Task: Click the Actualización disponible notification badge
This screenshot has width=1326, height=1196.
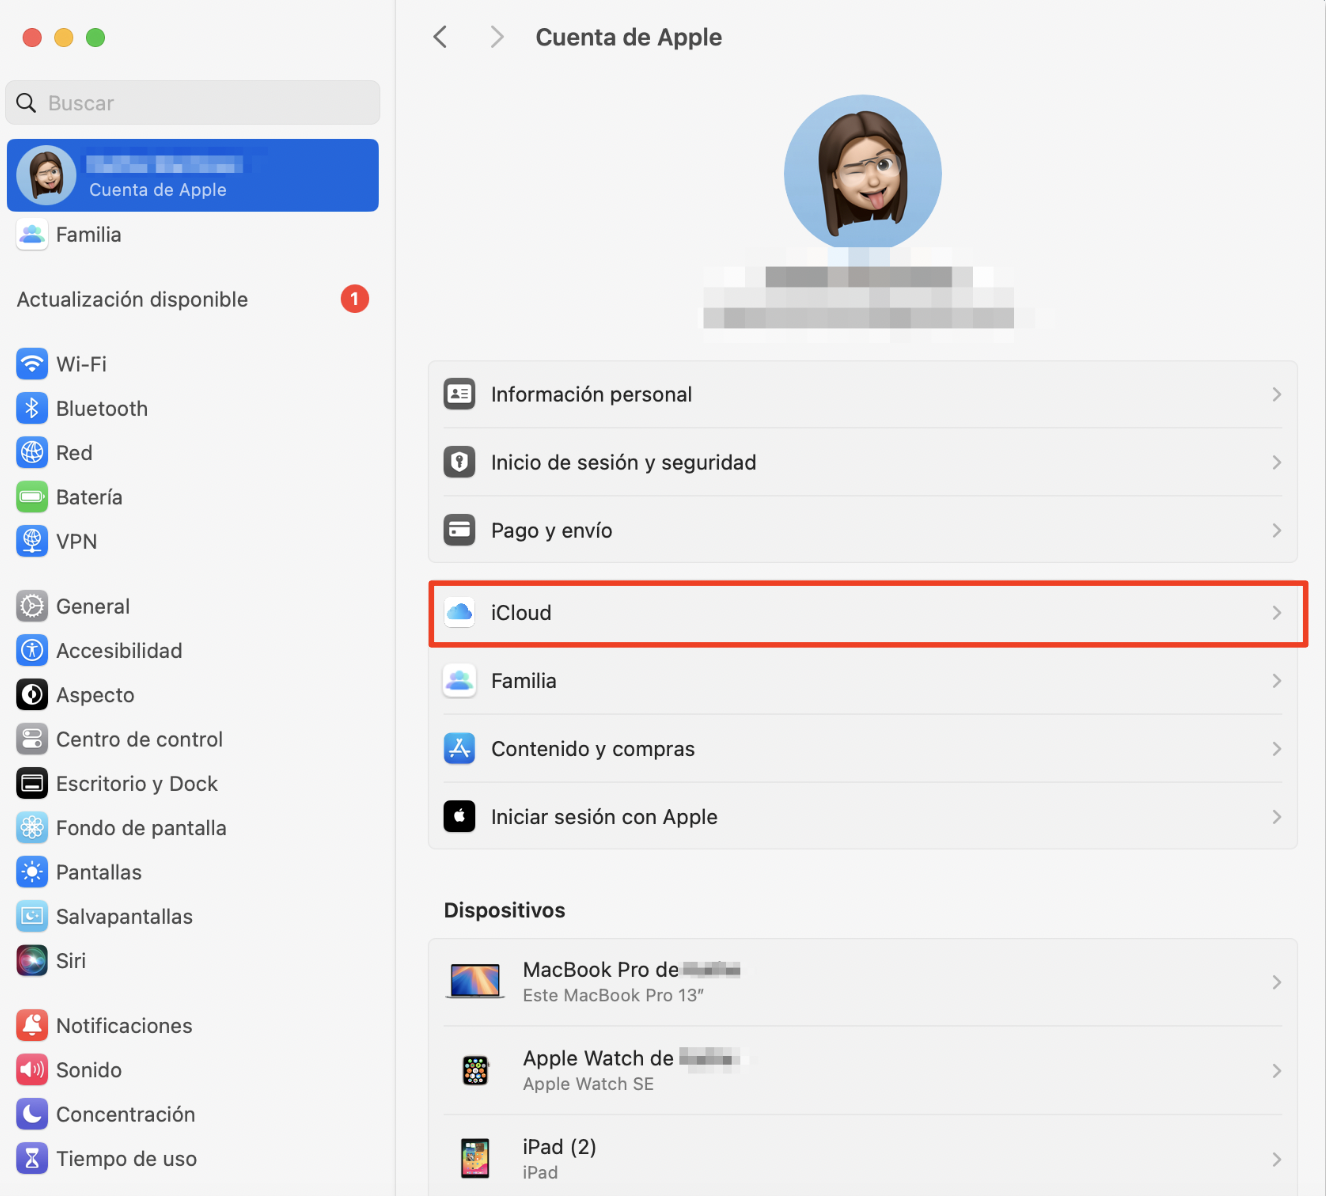Action: tap(355, 298)
